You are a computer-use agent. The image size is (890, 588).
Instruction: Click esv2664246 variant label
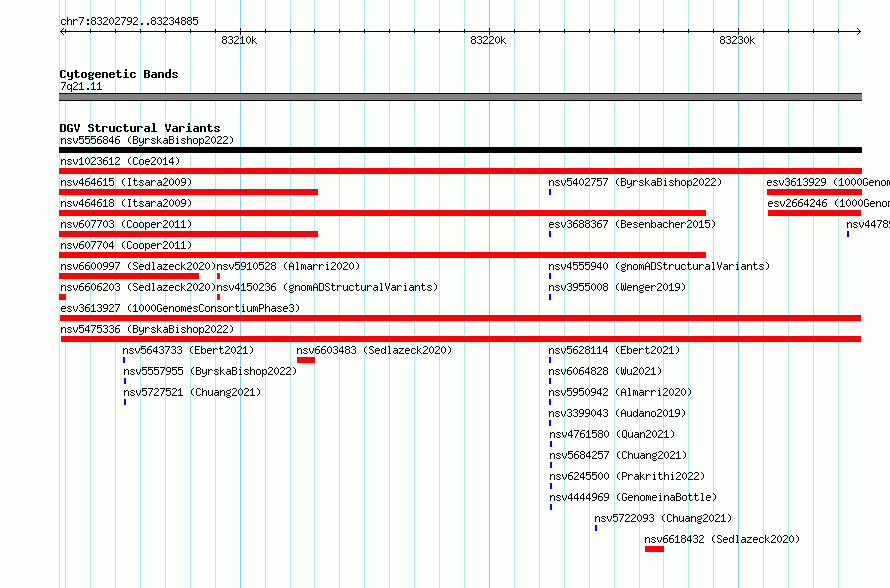pos(829,203)
